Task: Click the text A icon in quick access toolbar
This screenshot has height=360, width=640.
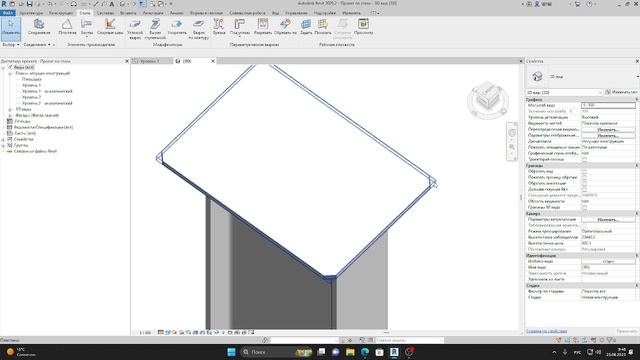Action: tap(111, 4)
